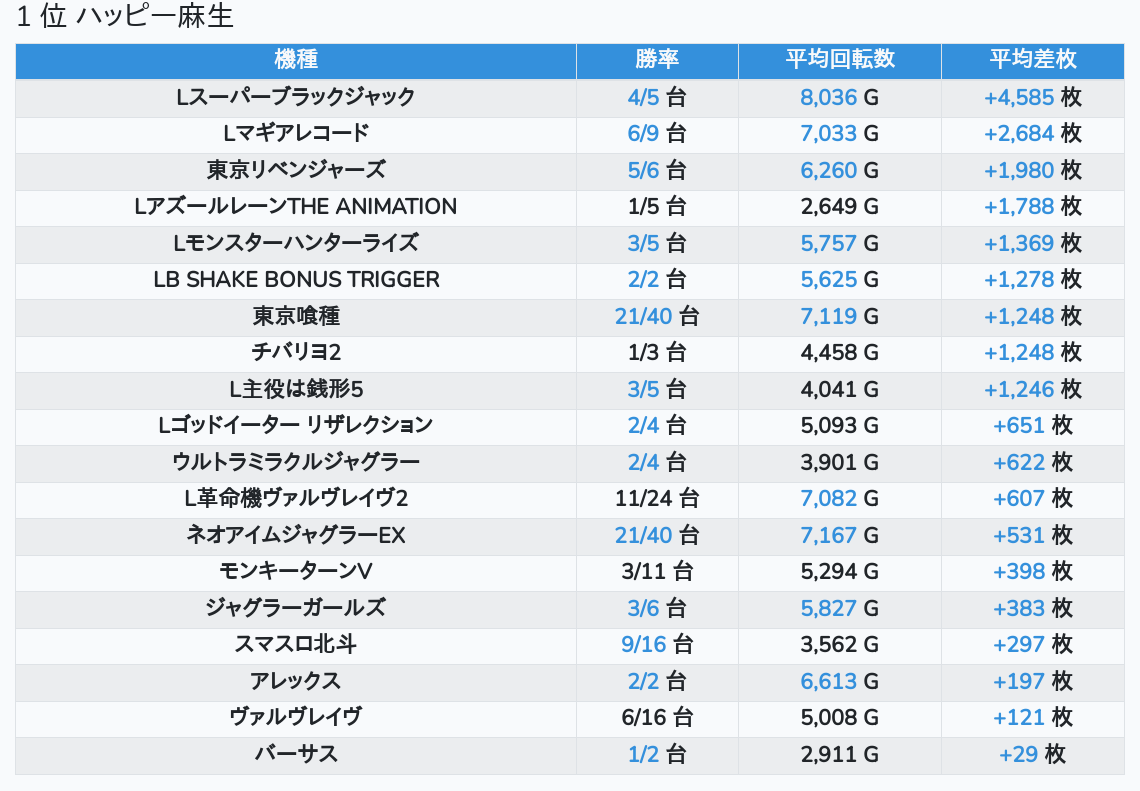
Task: Click the 1位 ハッピー麻生 heading
Action: tap(125, 17)
